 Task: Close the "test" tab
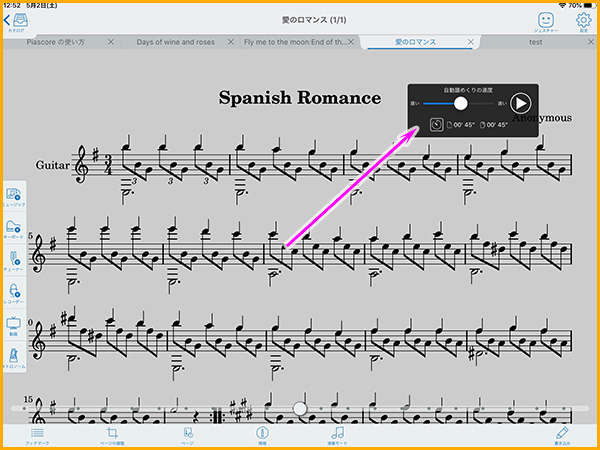pyautogui.click(x=591, y=42)
